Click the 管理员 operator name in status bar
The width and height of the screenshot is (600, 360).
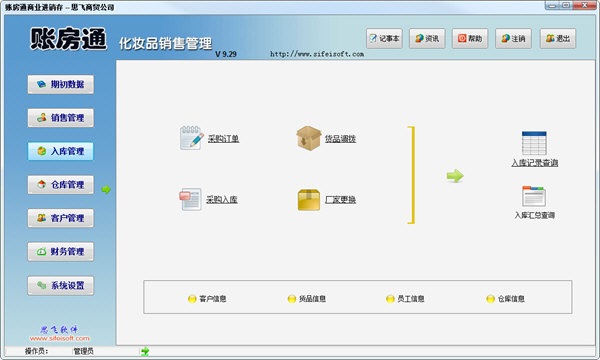pyautogui.click(x=83, y=351)
